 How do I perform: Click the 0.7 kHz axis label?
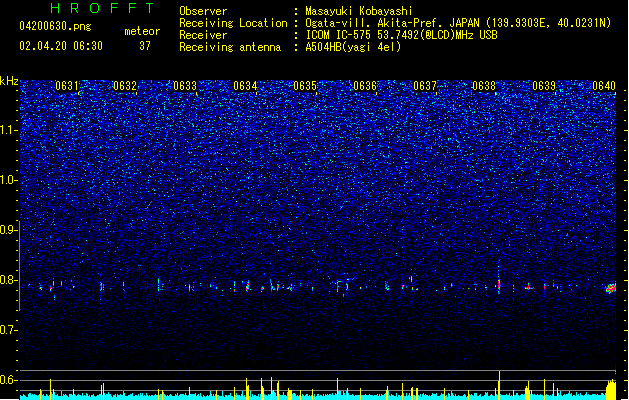9,330
